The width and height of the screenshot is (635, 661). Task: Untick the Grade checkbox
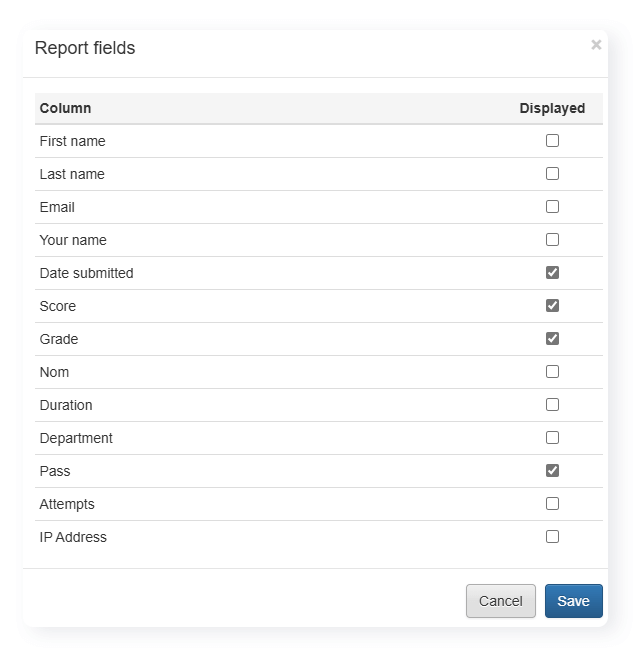pos(552,339)
